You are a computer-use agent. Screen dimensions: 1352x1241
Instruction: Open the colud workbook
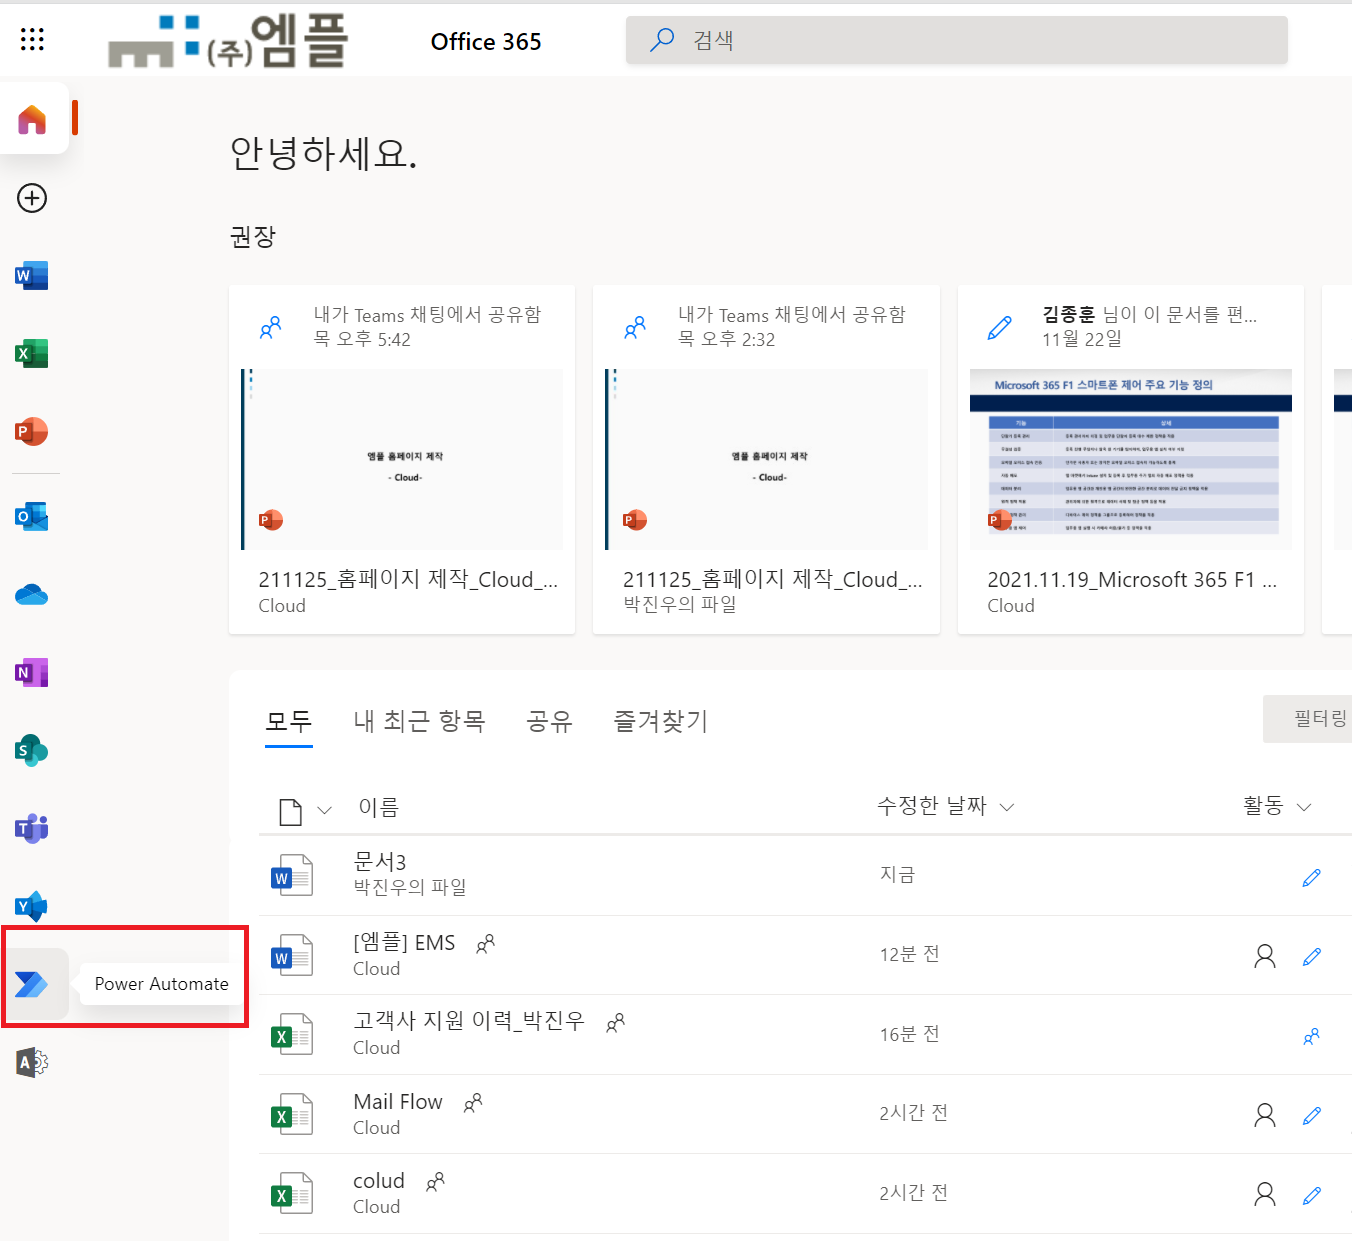pyautogui.click(x=379, y=1181)
